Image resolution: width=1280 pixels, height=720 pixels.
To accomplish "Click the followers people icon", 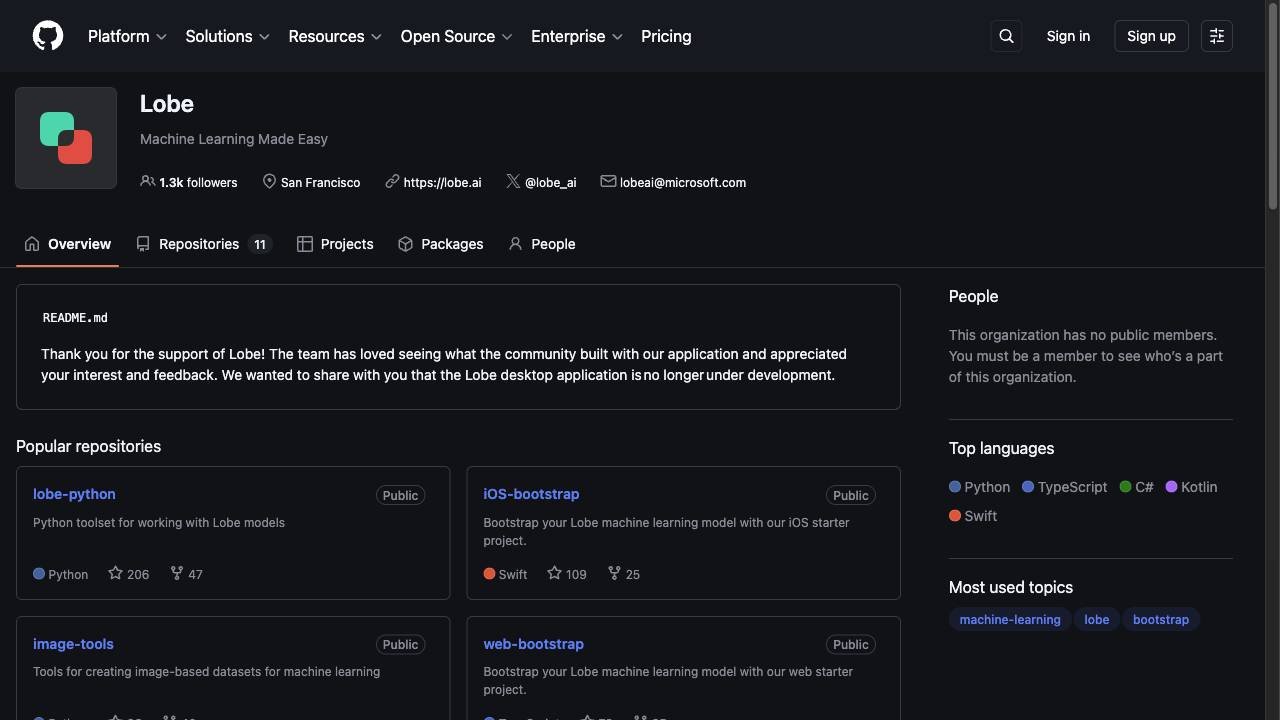I will pos(148,181).
